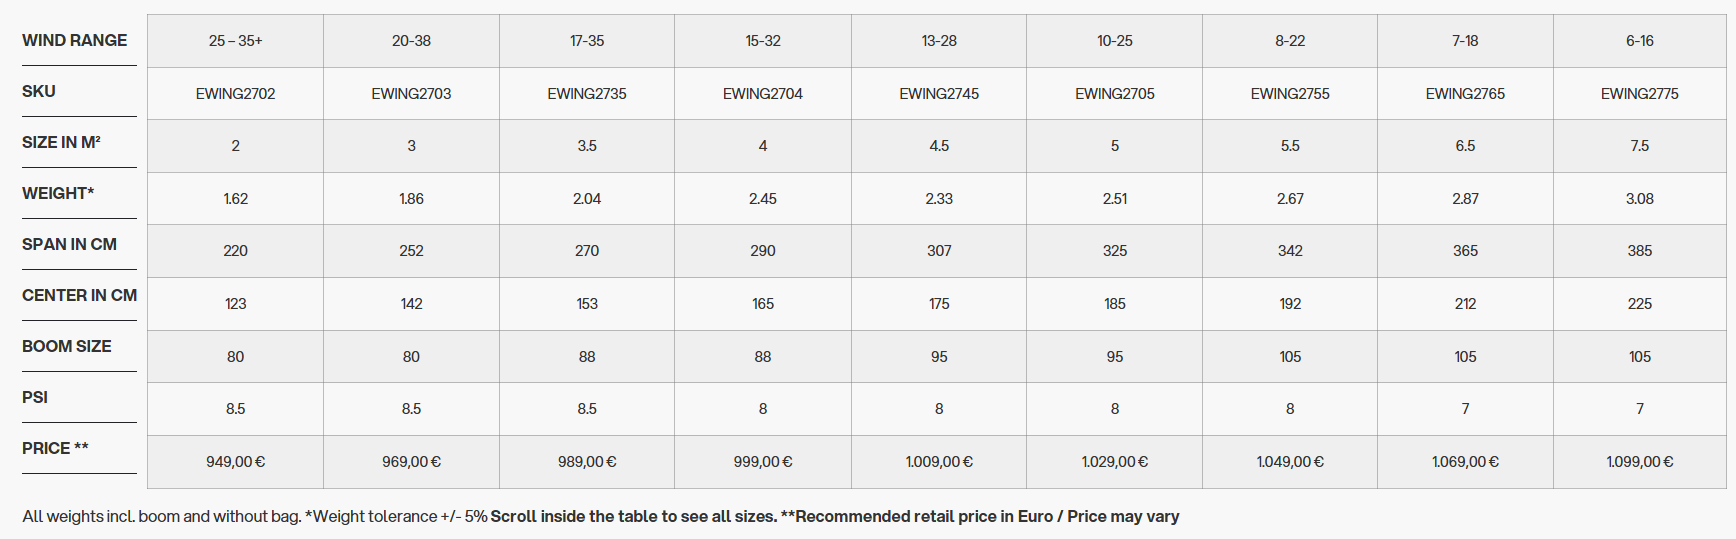The width and height of the screenshot is (1736, 539).
Task: Click the 949,00 € price cell
Action: (235, 462)
